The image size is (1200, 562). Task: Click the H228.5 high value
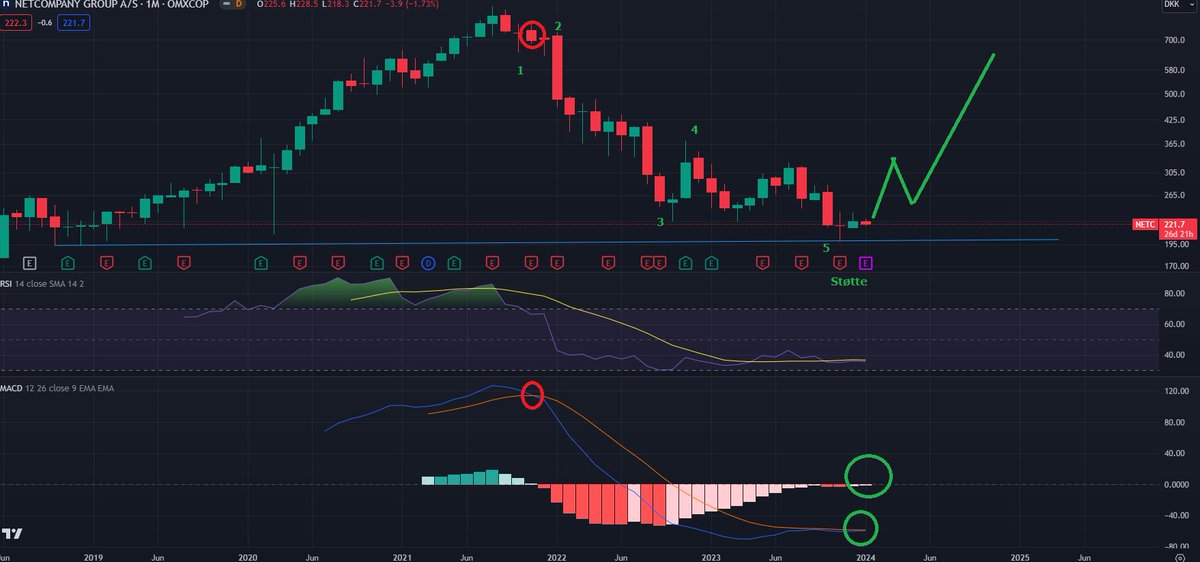(303, 5)
